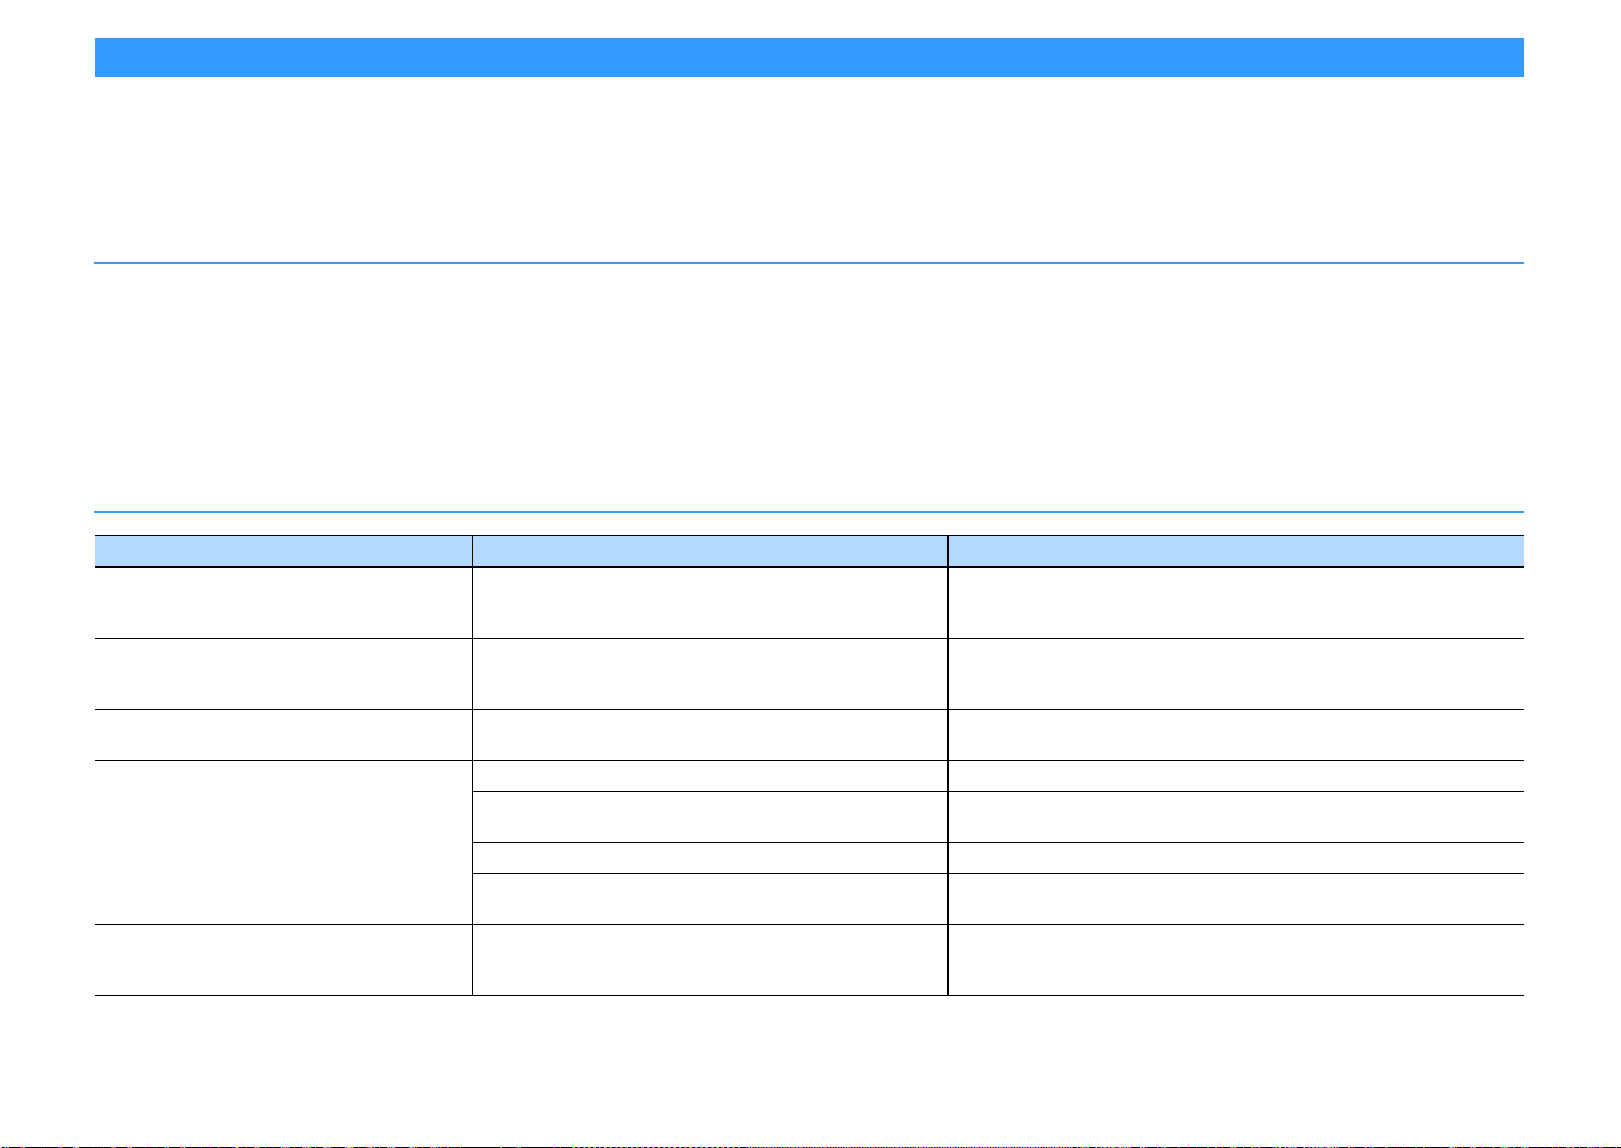Click second-row cell in the left column
Viewport: 1621px width, 1148px height.
coord(283,674)
